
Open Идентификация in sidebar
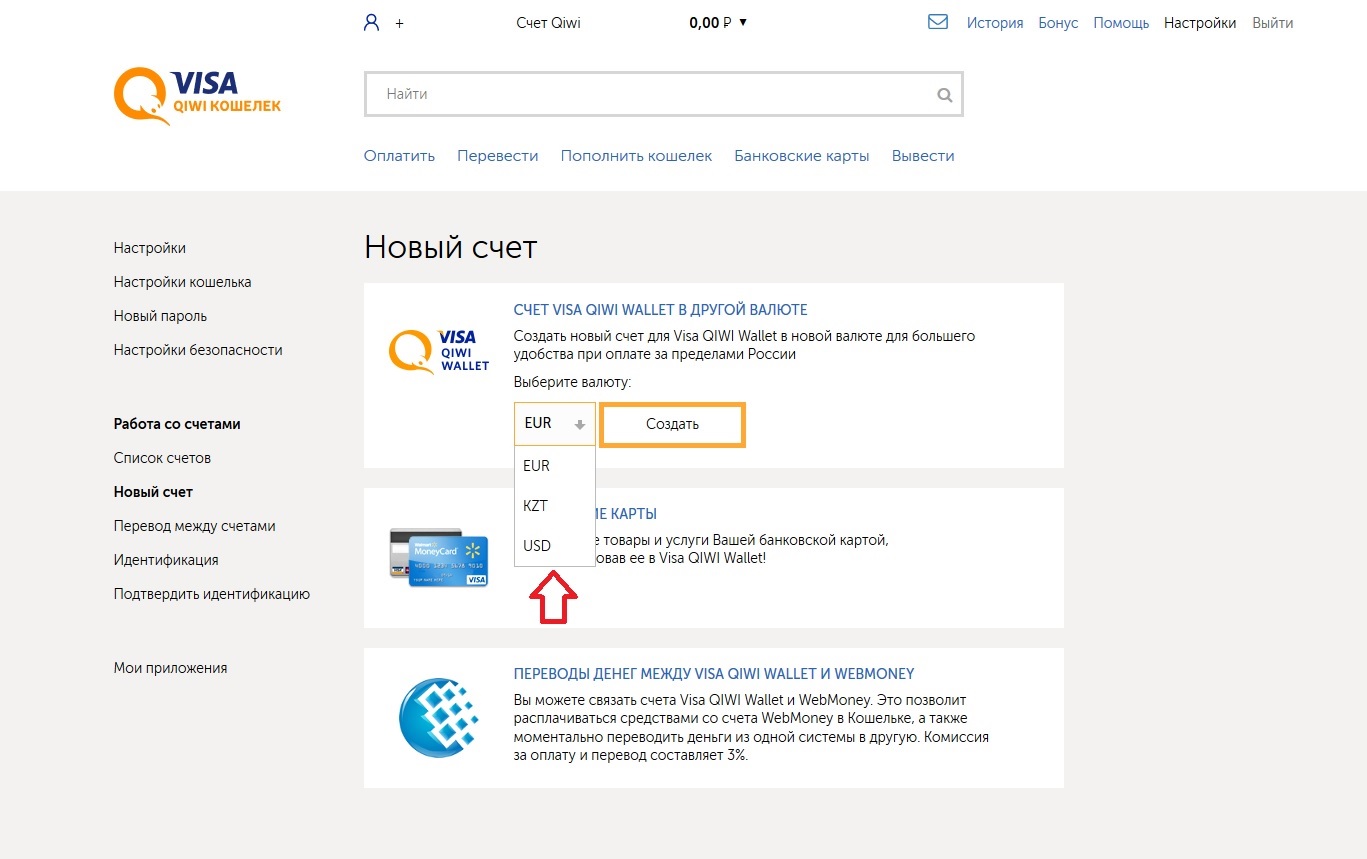(166, 560)
